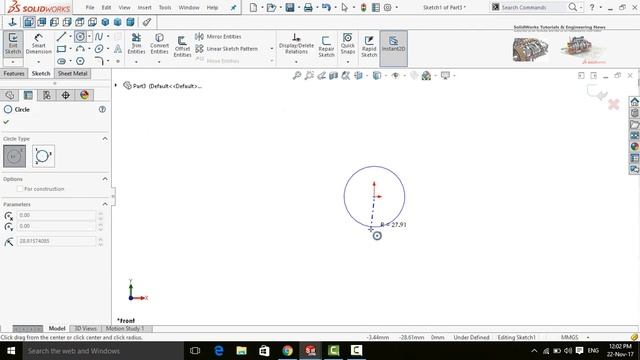Select the Polygon sketch tool

(80, 61)
